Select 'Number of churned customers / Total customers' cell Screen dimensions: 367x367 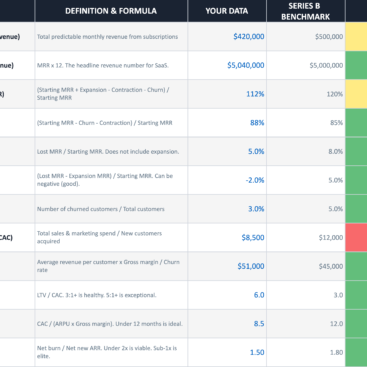[x=111, y=209]
